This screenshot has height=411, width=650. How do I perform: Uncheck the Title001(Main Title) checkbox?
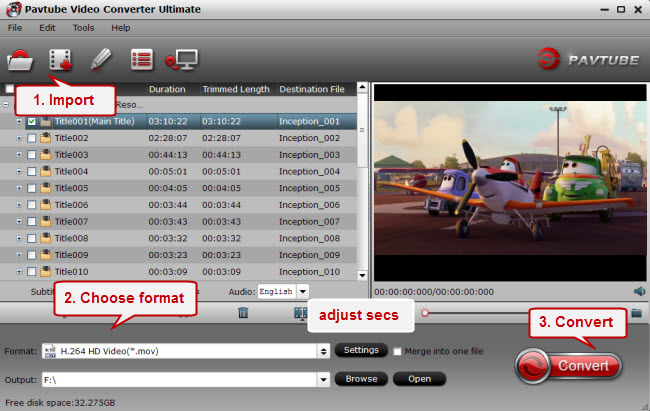coord(32,122)
